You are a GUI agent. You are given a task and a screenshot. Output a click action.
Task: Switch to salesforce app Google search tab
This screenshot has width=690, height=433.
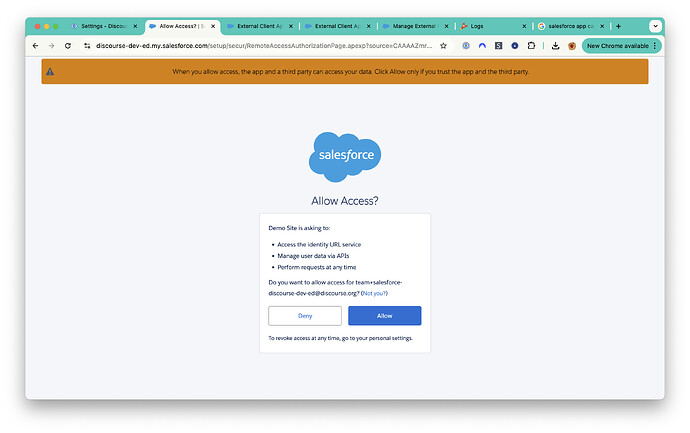click(x=570, y=26)
